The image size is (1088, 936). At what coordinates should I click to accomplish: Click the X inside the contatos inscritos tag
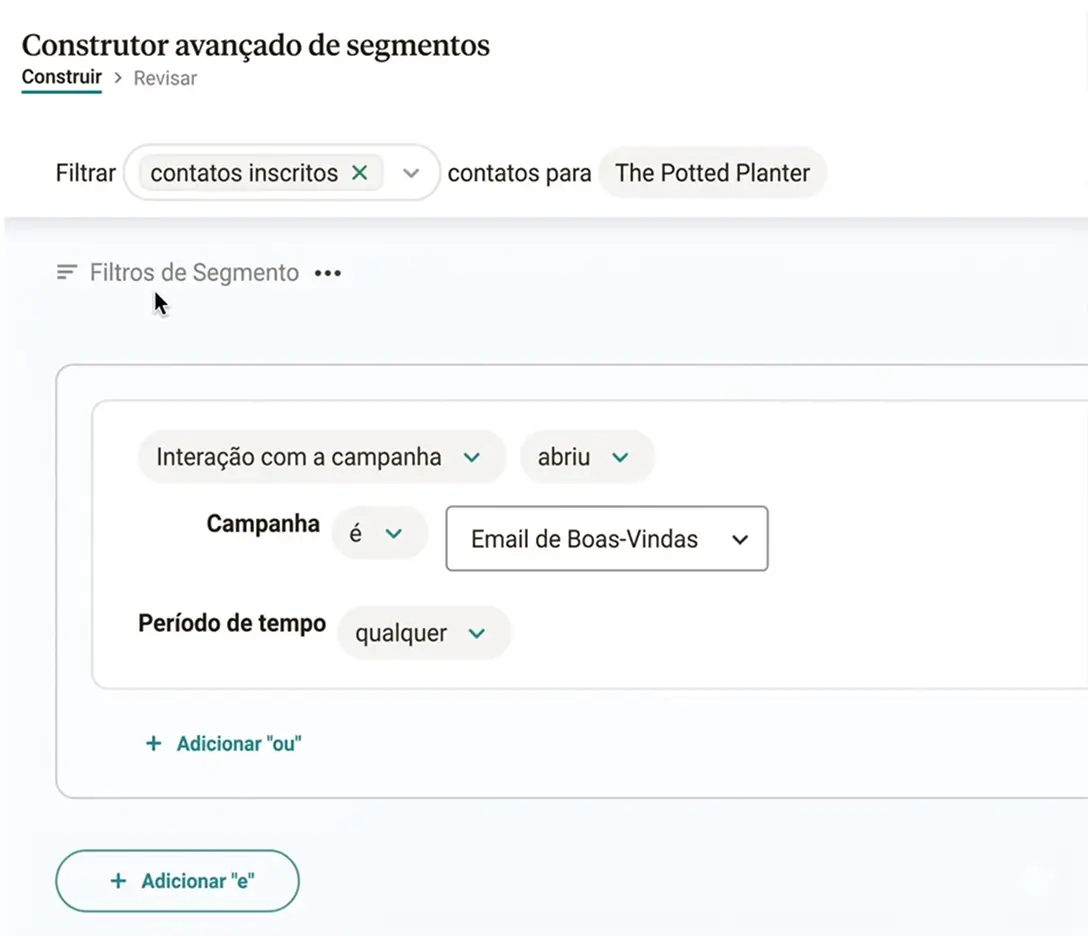tap(359, 172)
